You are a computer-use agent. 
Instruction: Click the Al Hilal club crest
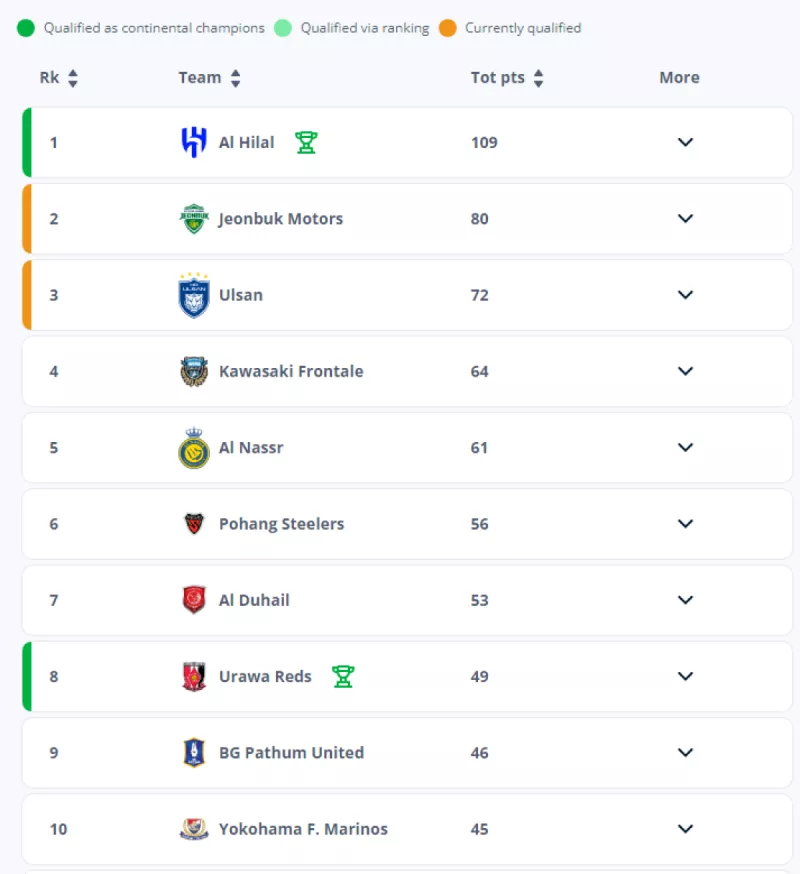click(194, 142)
